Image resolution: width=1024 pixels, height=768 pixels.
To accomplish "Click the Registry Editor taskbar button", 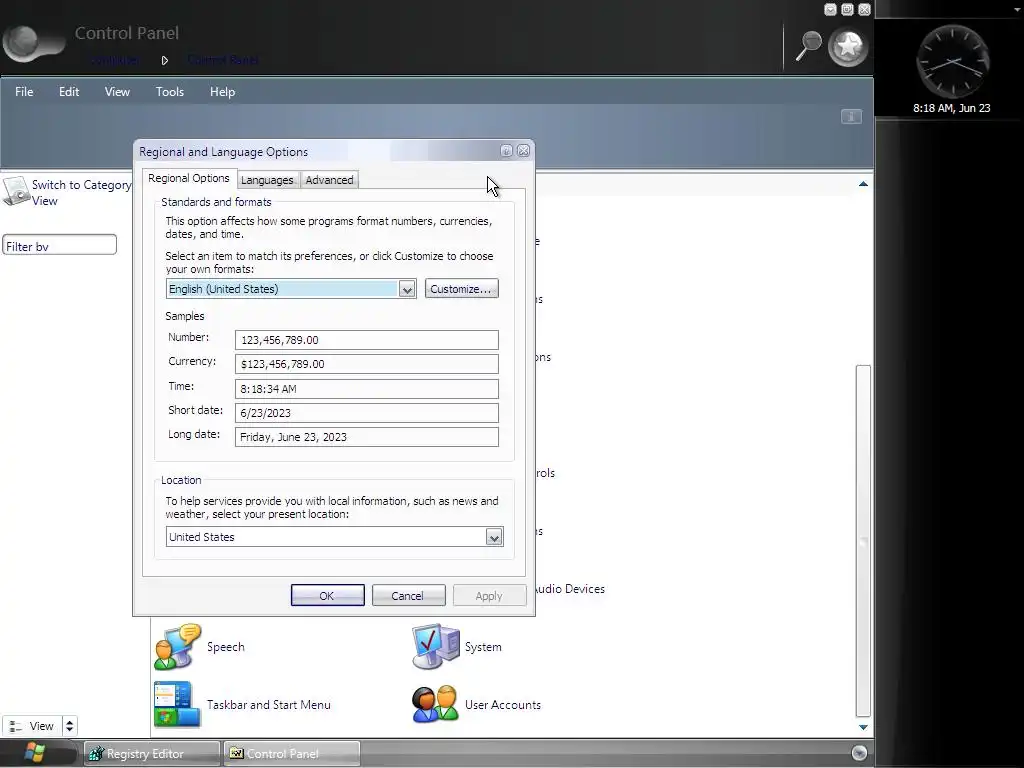I will pyautogui.click(x=152, y=753).
